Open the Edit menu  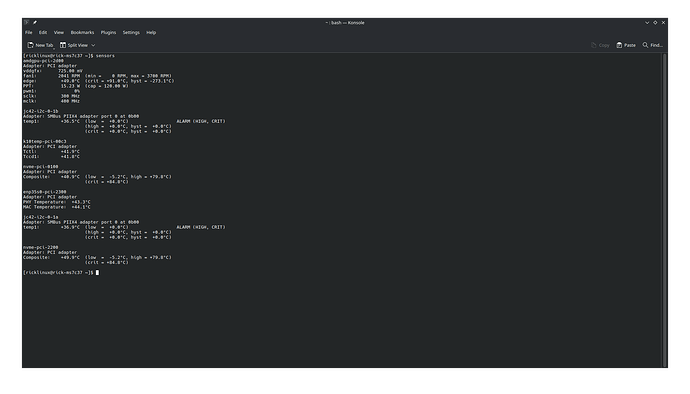pos(43,33)
